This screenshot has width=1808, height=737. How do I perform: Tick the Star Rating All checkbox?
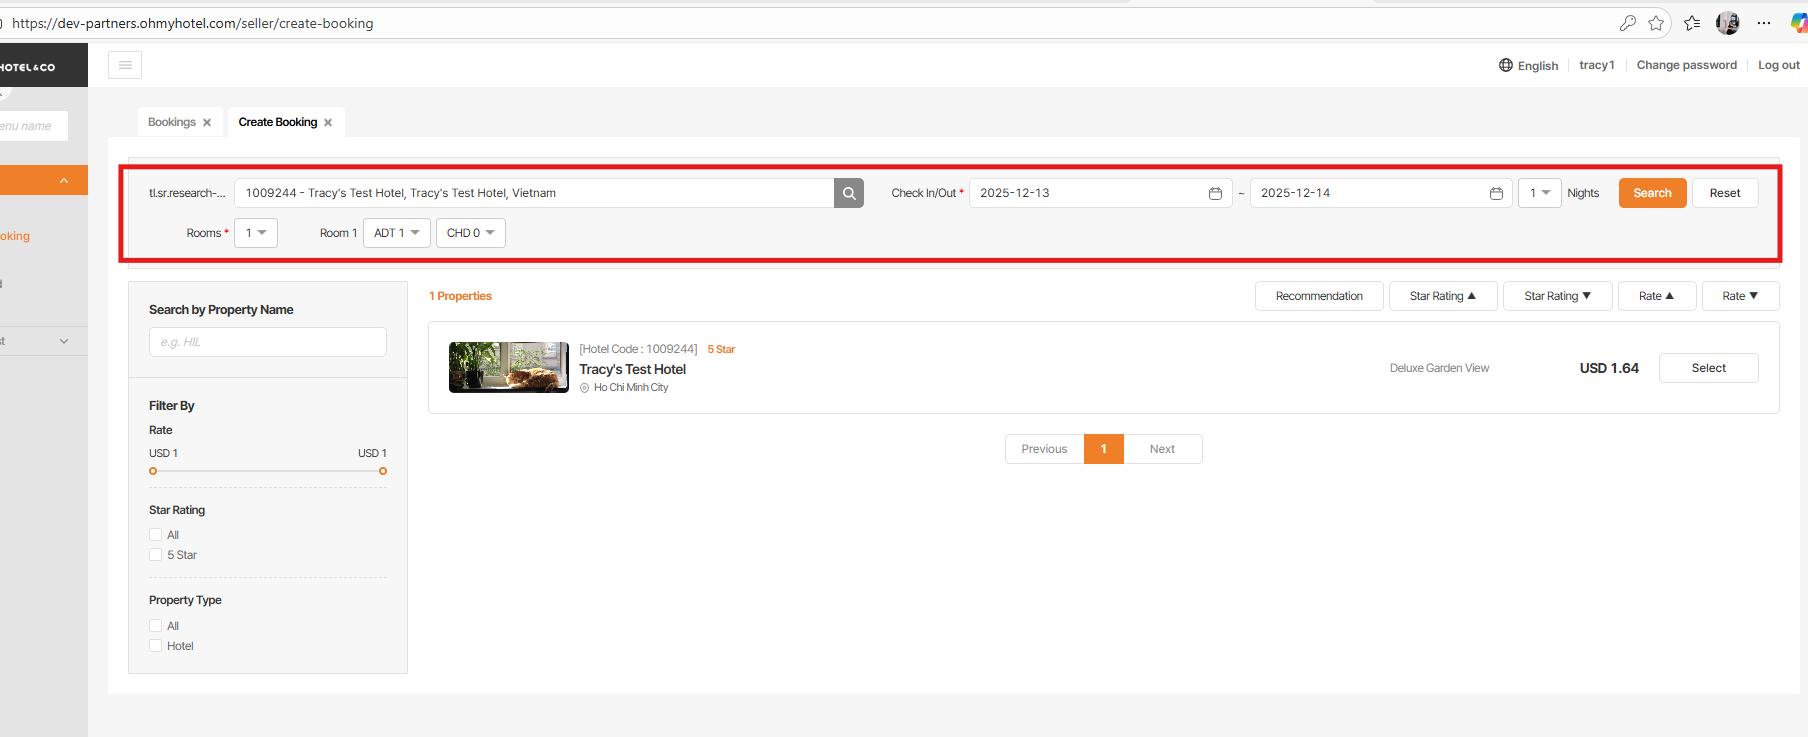tap(155, 535)
